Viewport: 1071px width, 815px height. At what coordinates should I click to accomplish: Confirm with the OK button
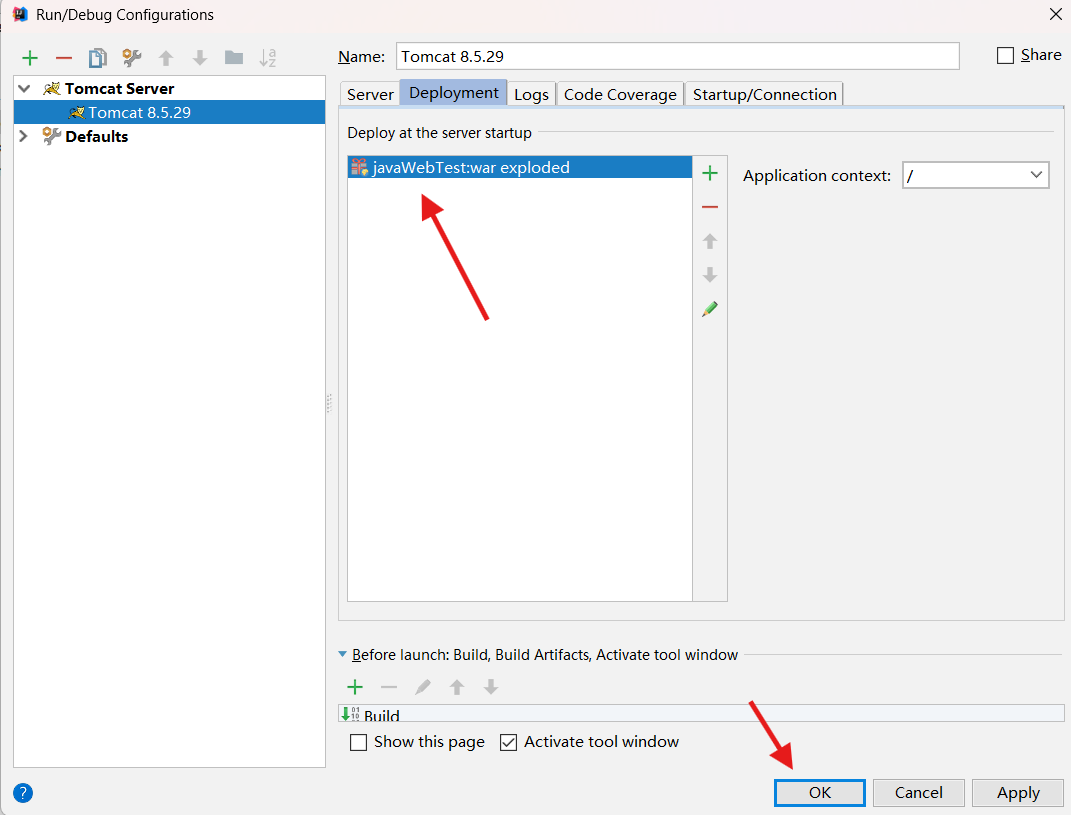(x=820, y=792)
